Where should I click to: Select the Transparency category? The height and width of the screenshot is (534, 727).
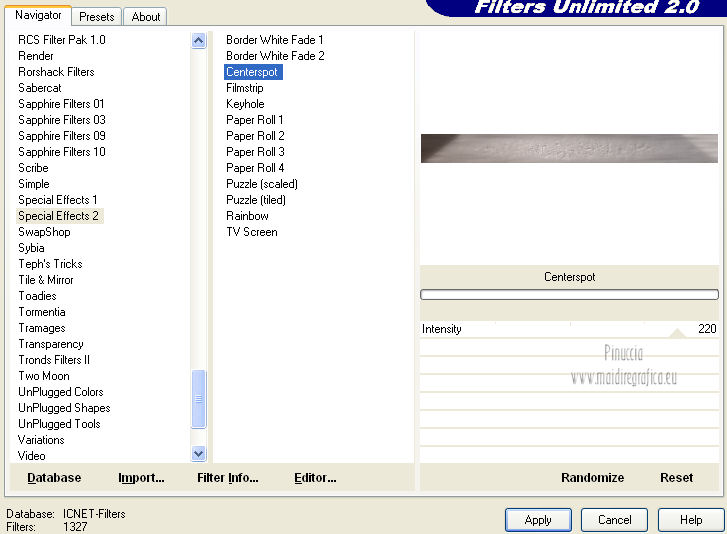coord(51,344)
